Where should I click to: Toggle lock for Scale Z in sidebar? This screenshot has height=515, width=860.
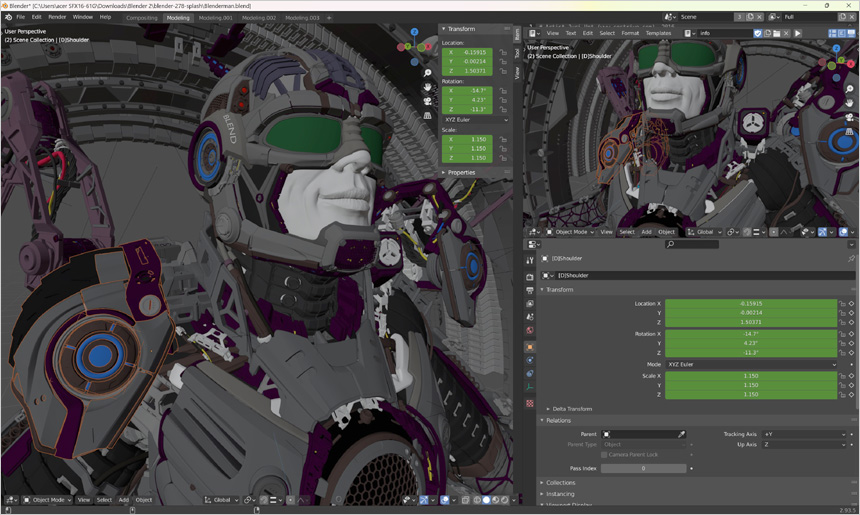[503, 158]
